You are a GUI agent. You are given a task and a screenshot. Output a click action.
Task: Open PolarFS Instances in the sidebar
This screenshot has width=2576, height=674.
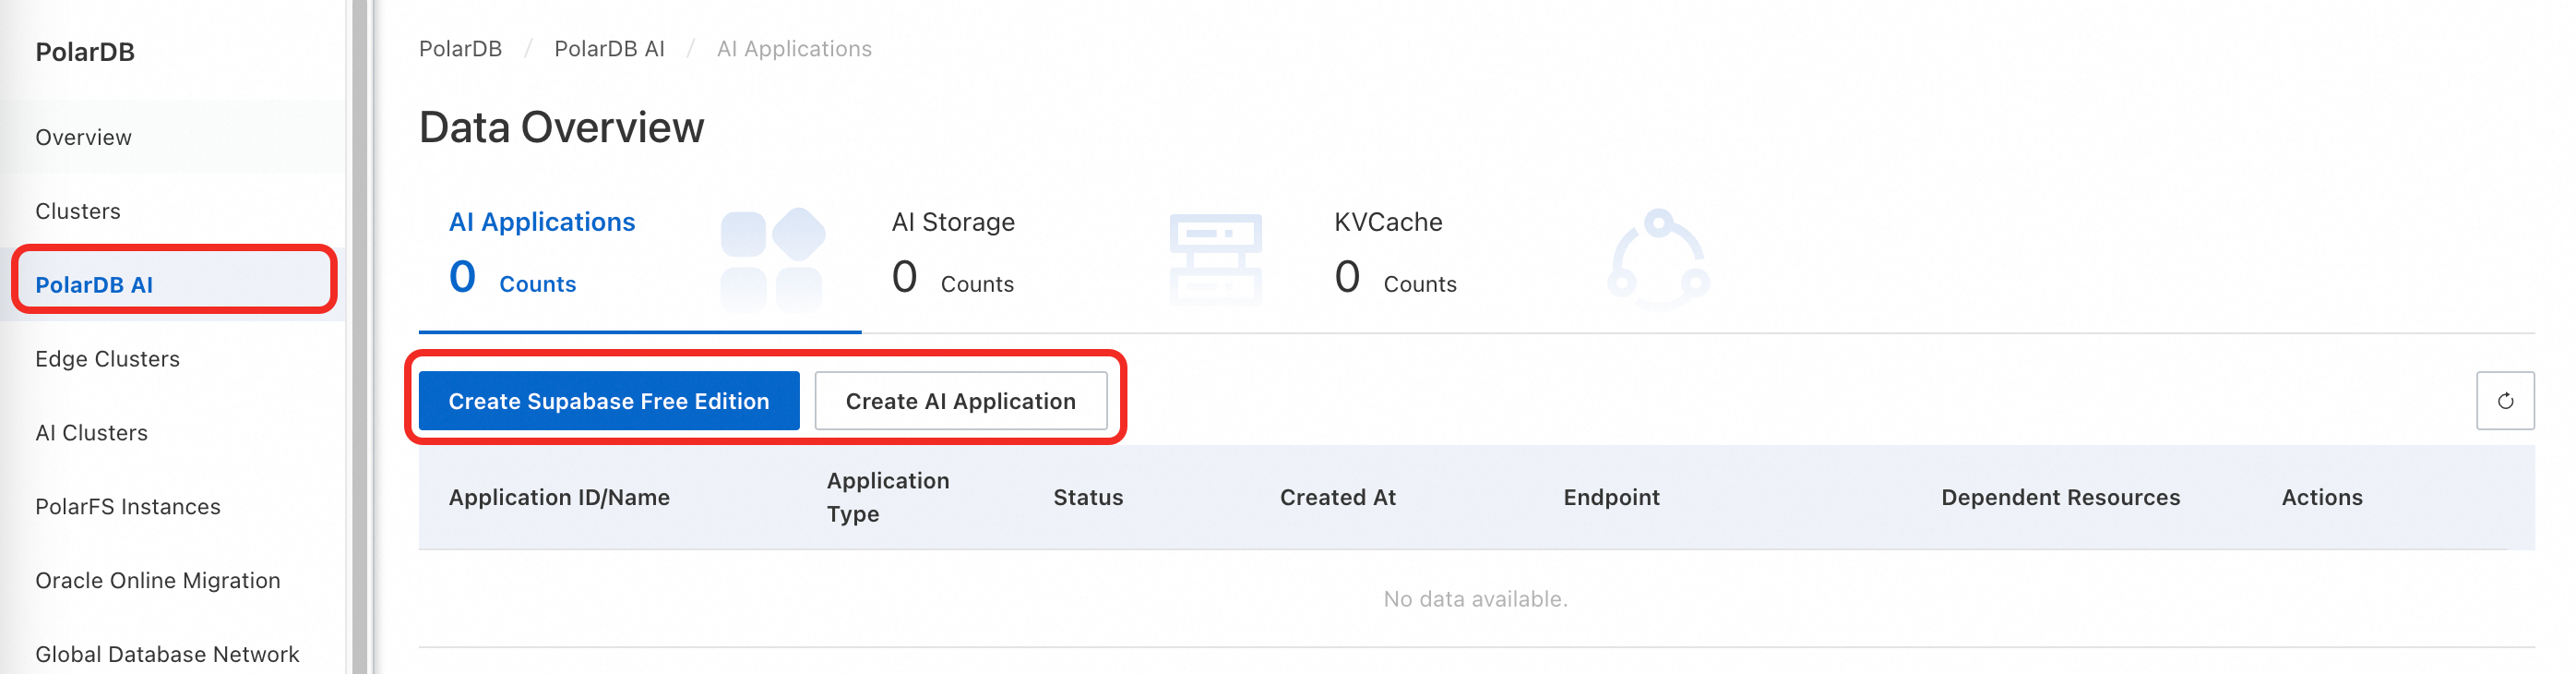click(172, 507)
